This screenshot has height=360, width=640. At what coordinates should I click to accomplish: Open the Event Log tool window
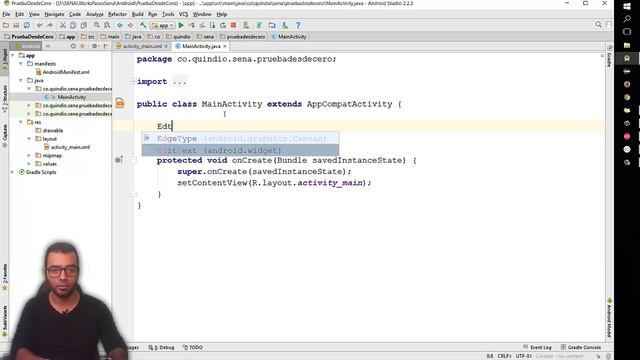[538, 347]
